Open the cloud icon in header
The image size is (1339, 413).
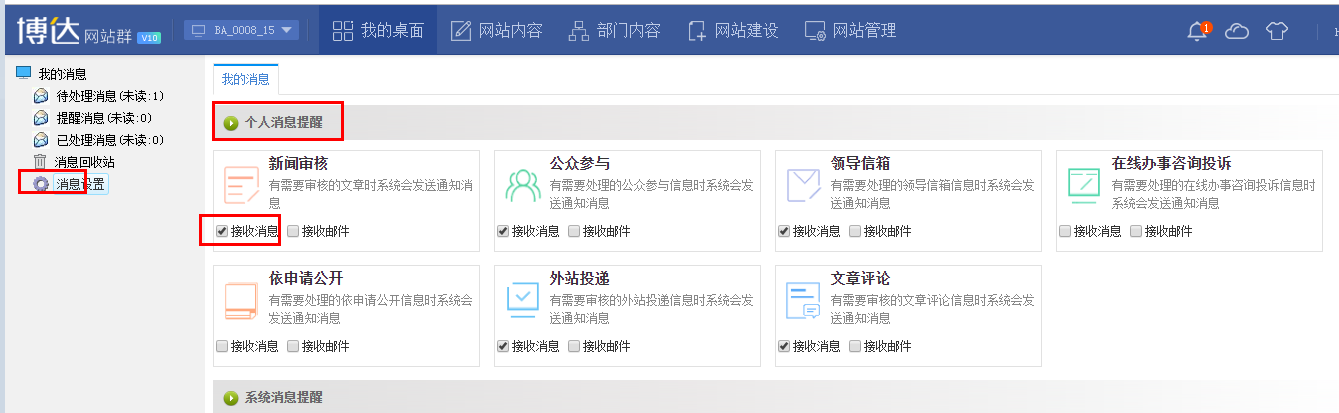pos(1237,31)
